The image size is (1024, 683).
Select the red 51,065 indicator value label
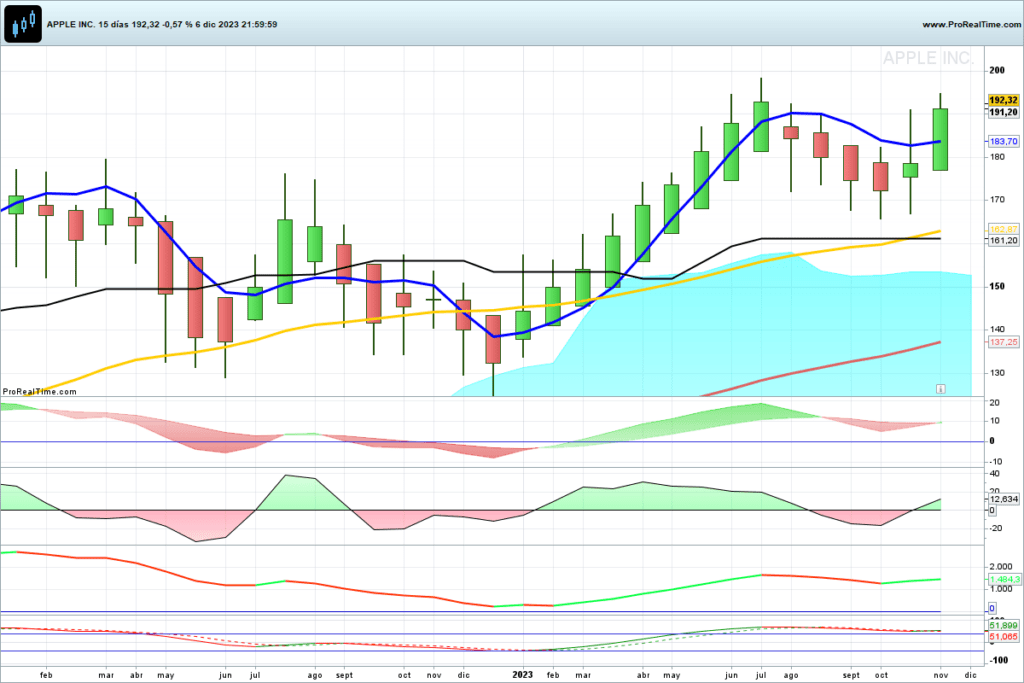(1003, 637)
